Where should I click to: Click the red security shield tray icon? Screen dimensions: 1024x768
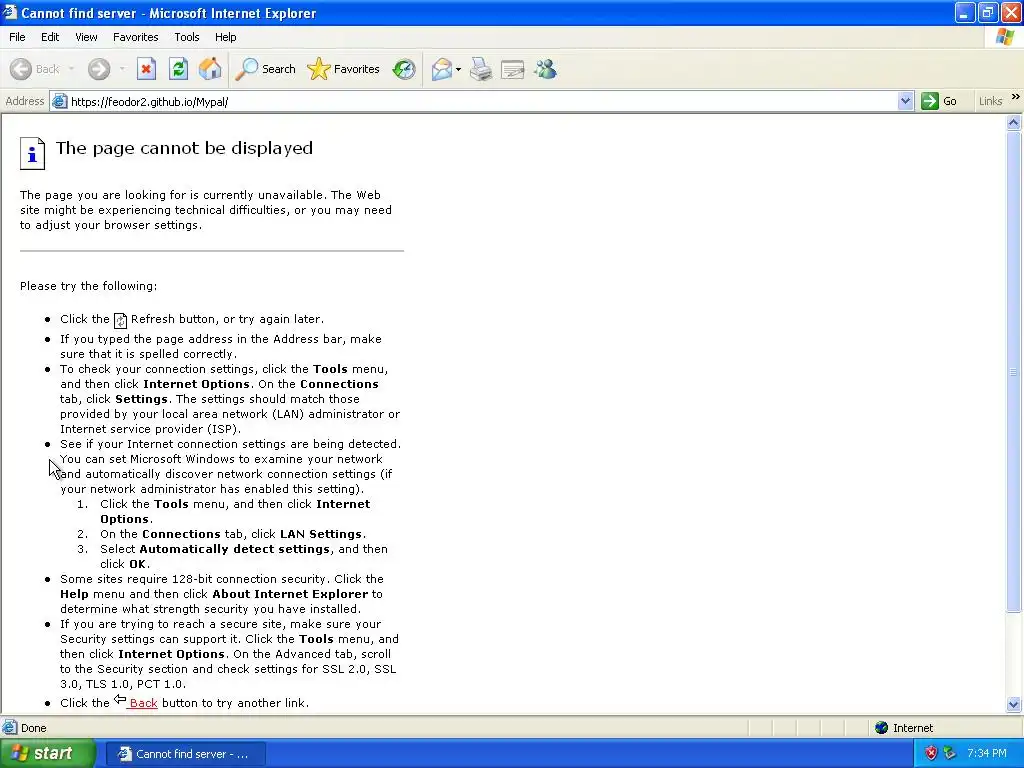[931, 754]
